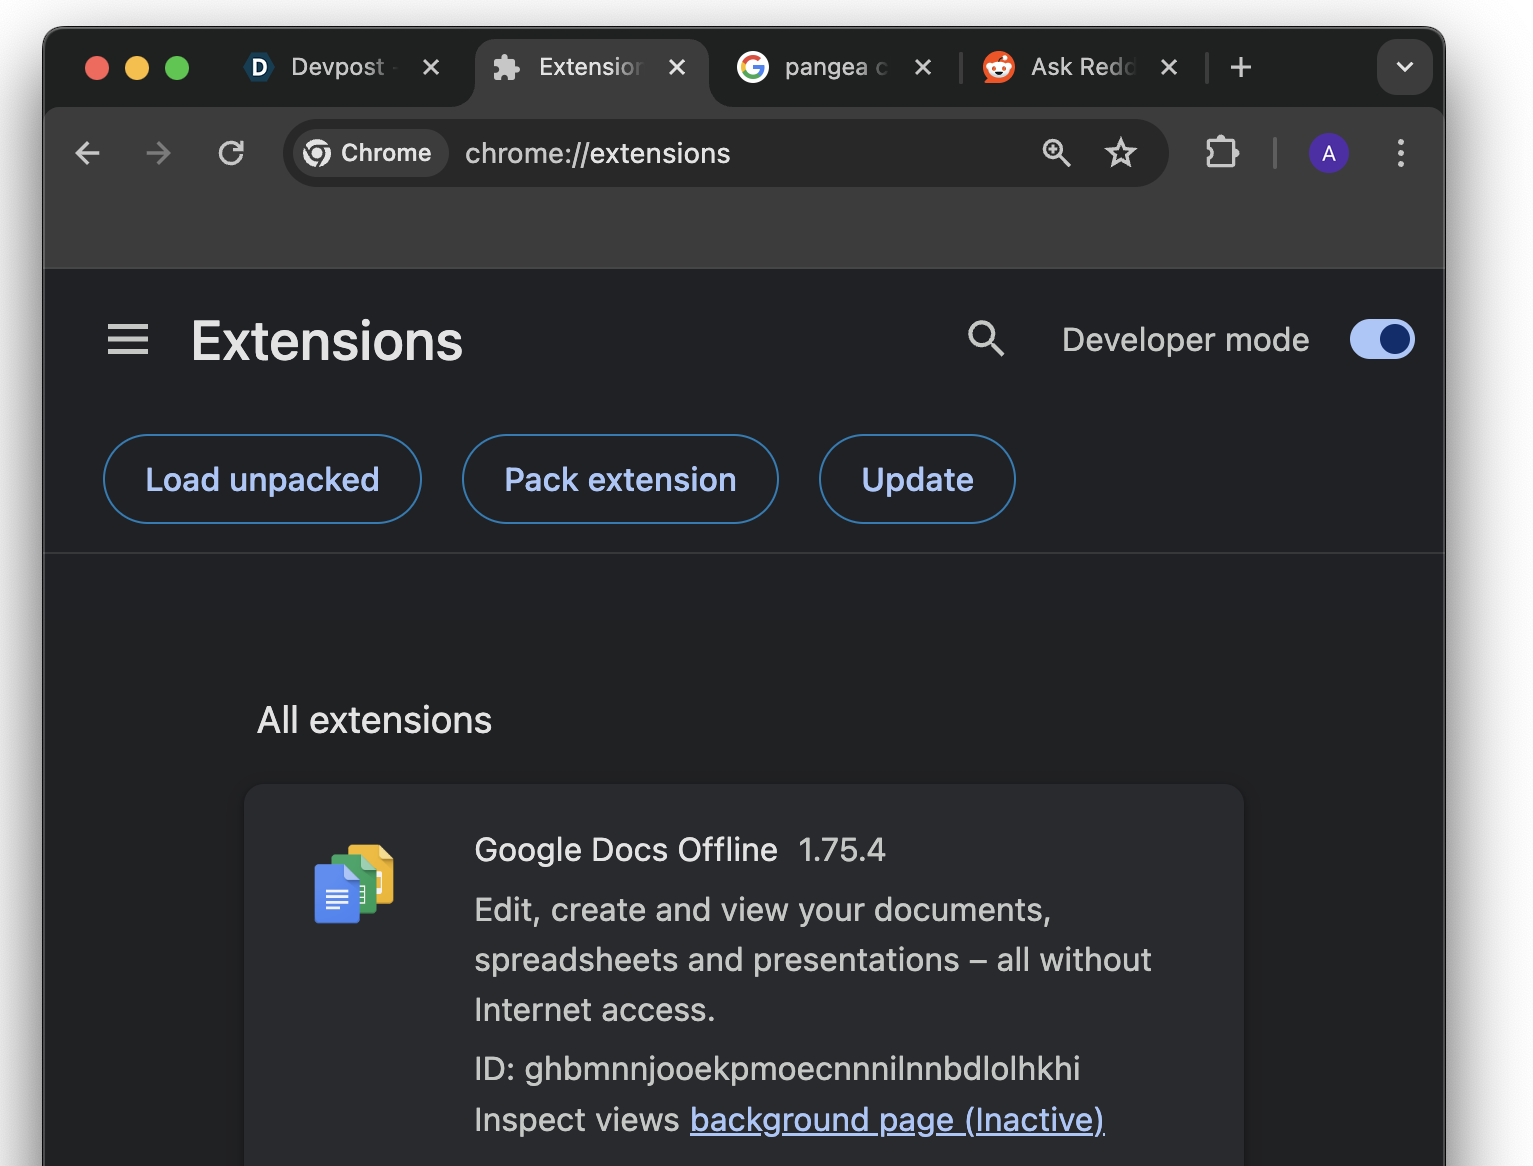The width and height of the screenshot is (1533, 1166).
Task: Close the Extensions tab
Action: point(677,67)
